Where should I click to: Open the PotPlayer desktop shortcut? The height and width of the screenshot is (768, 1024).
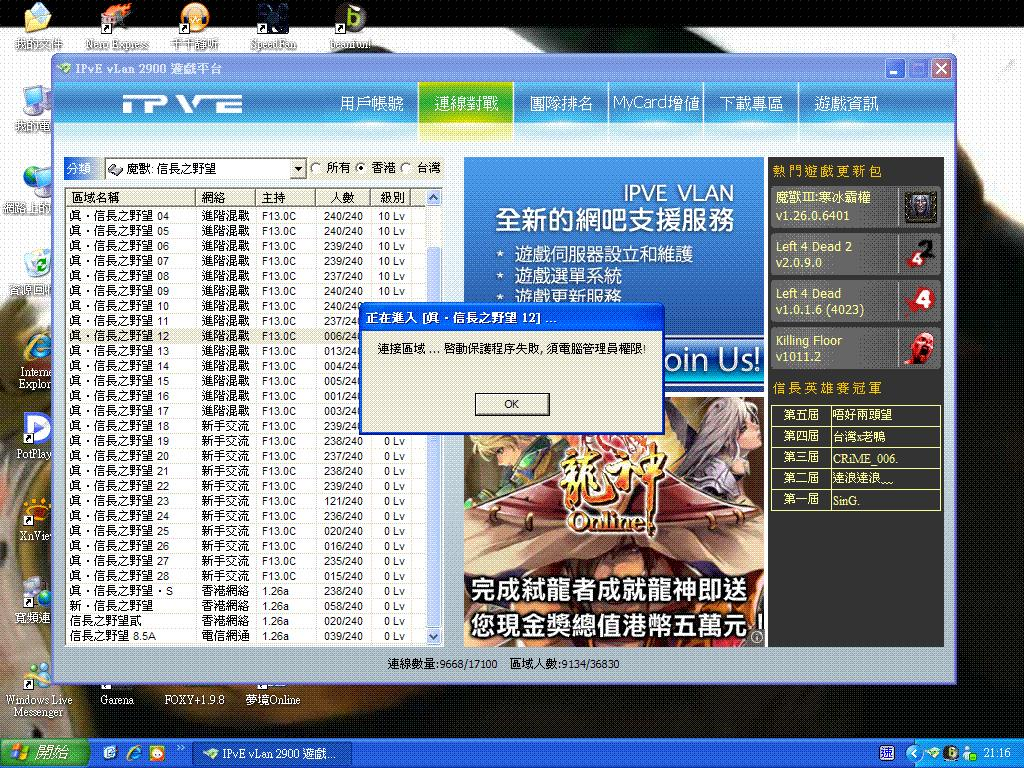point(34,436)
